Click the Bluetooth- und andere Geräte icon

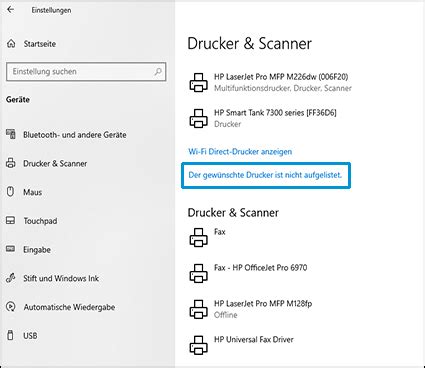(11, 134)
